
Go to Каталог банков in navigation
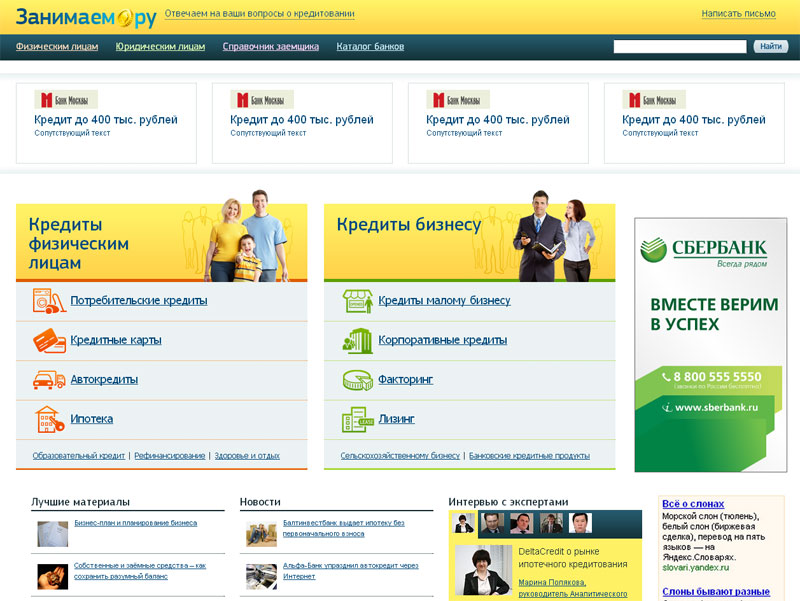[370, 46]
